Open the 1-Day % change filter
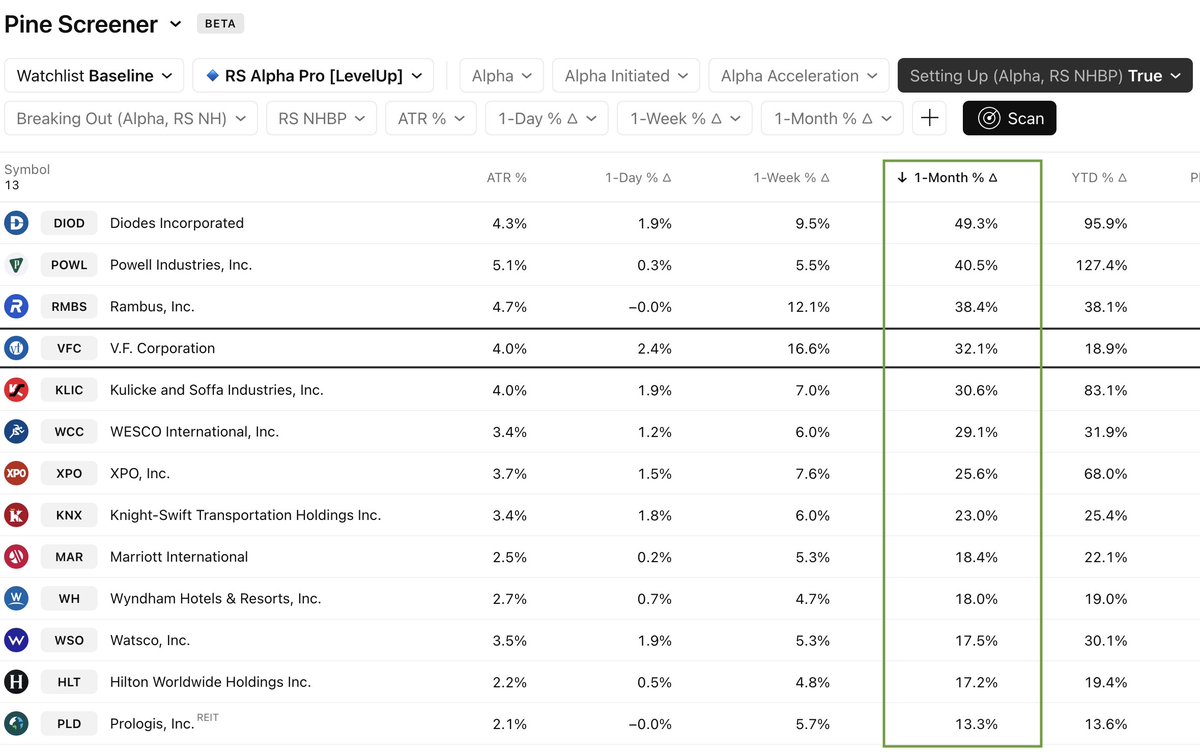The width and height of the screenshot is (1200, 755). click(547, 118)
